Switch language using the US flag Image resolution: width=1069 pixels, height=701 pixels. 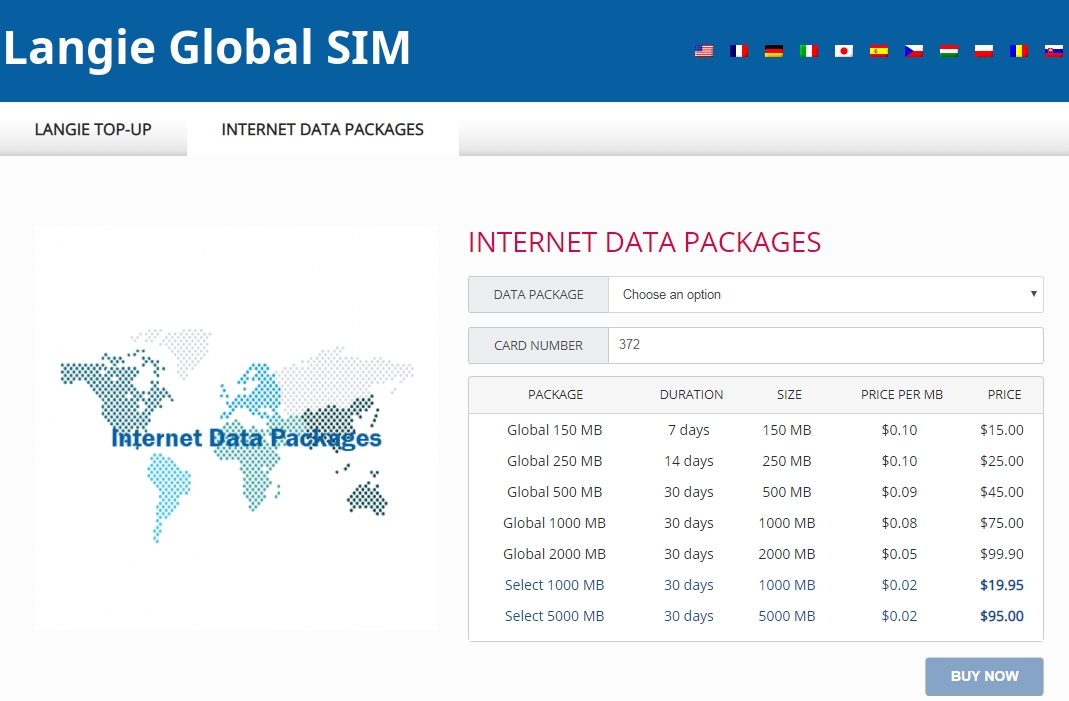(x=704, y=51)
